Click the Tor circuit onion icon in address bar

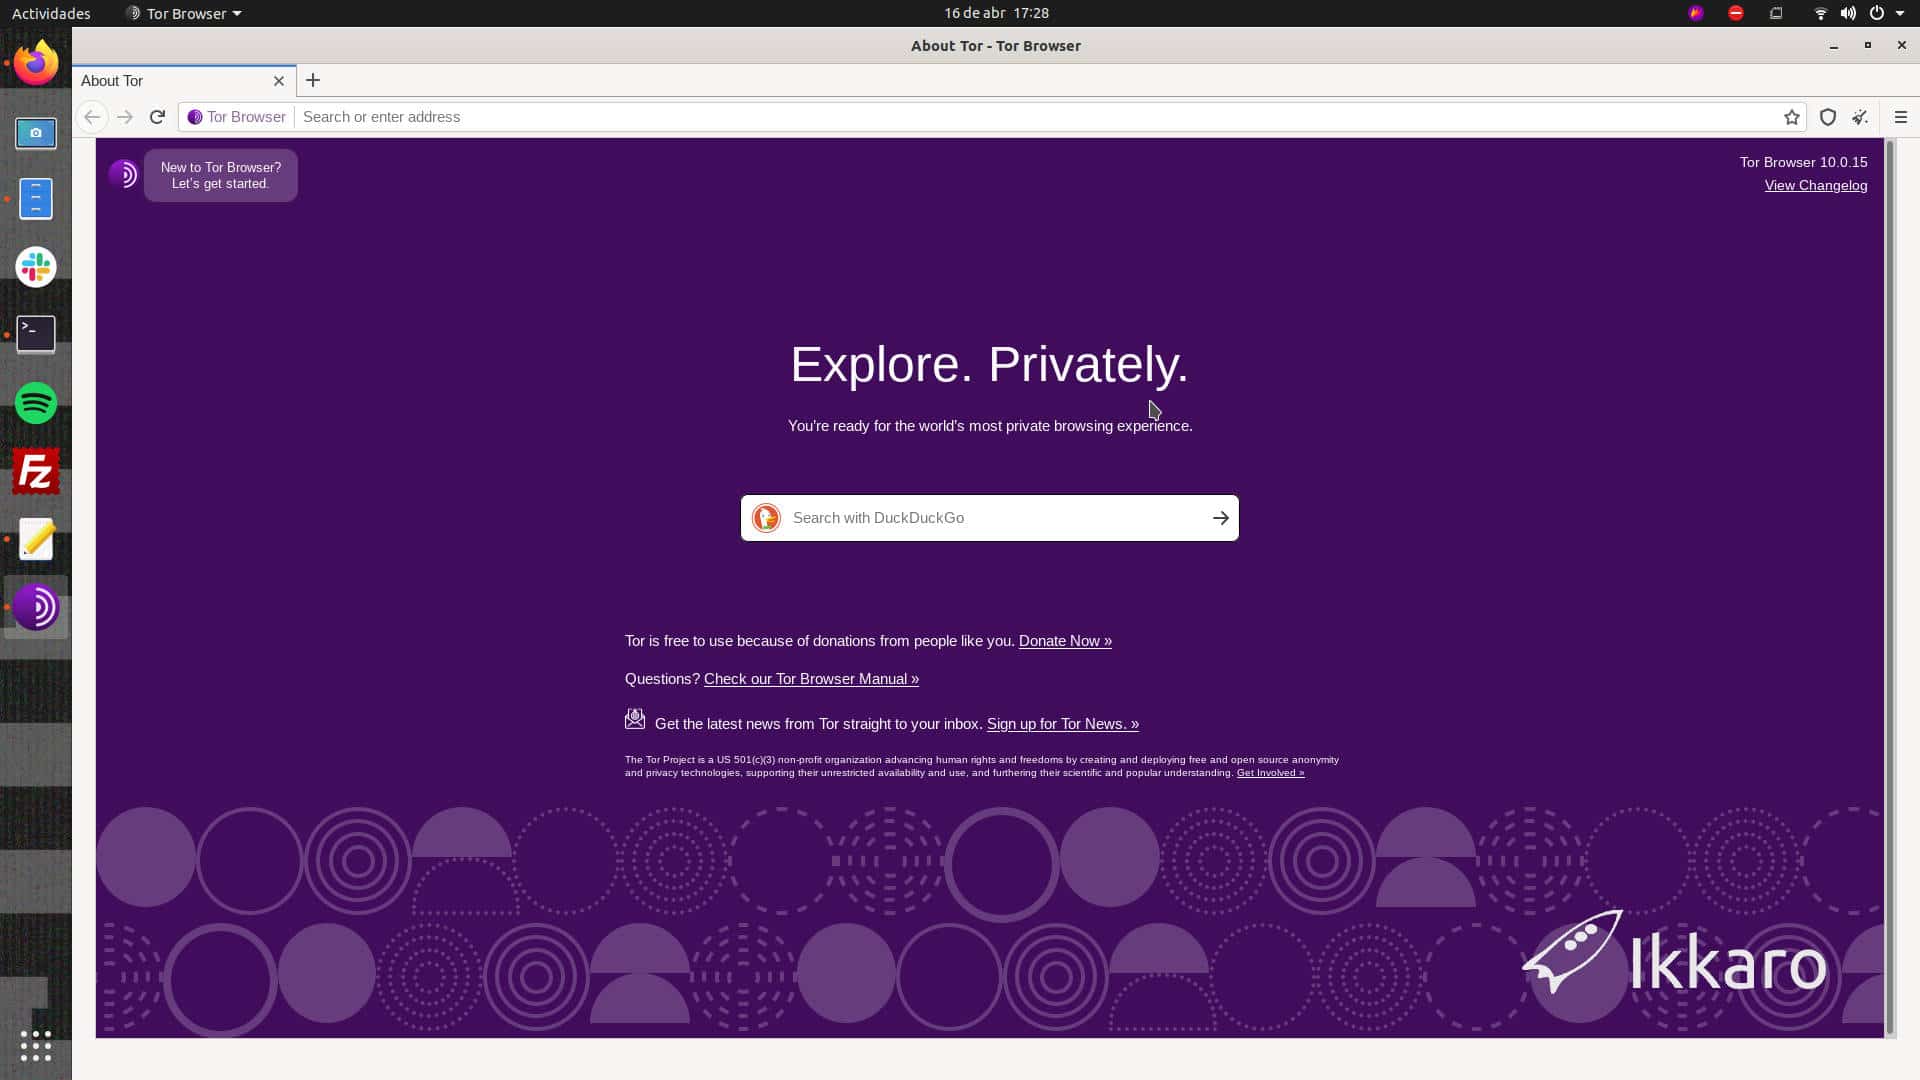[x=196, y=117]
